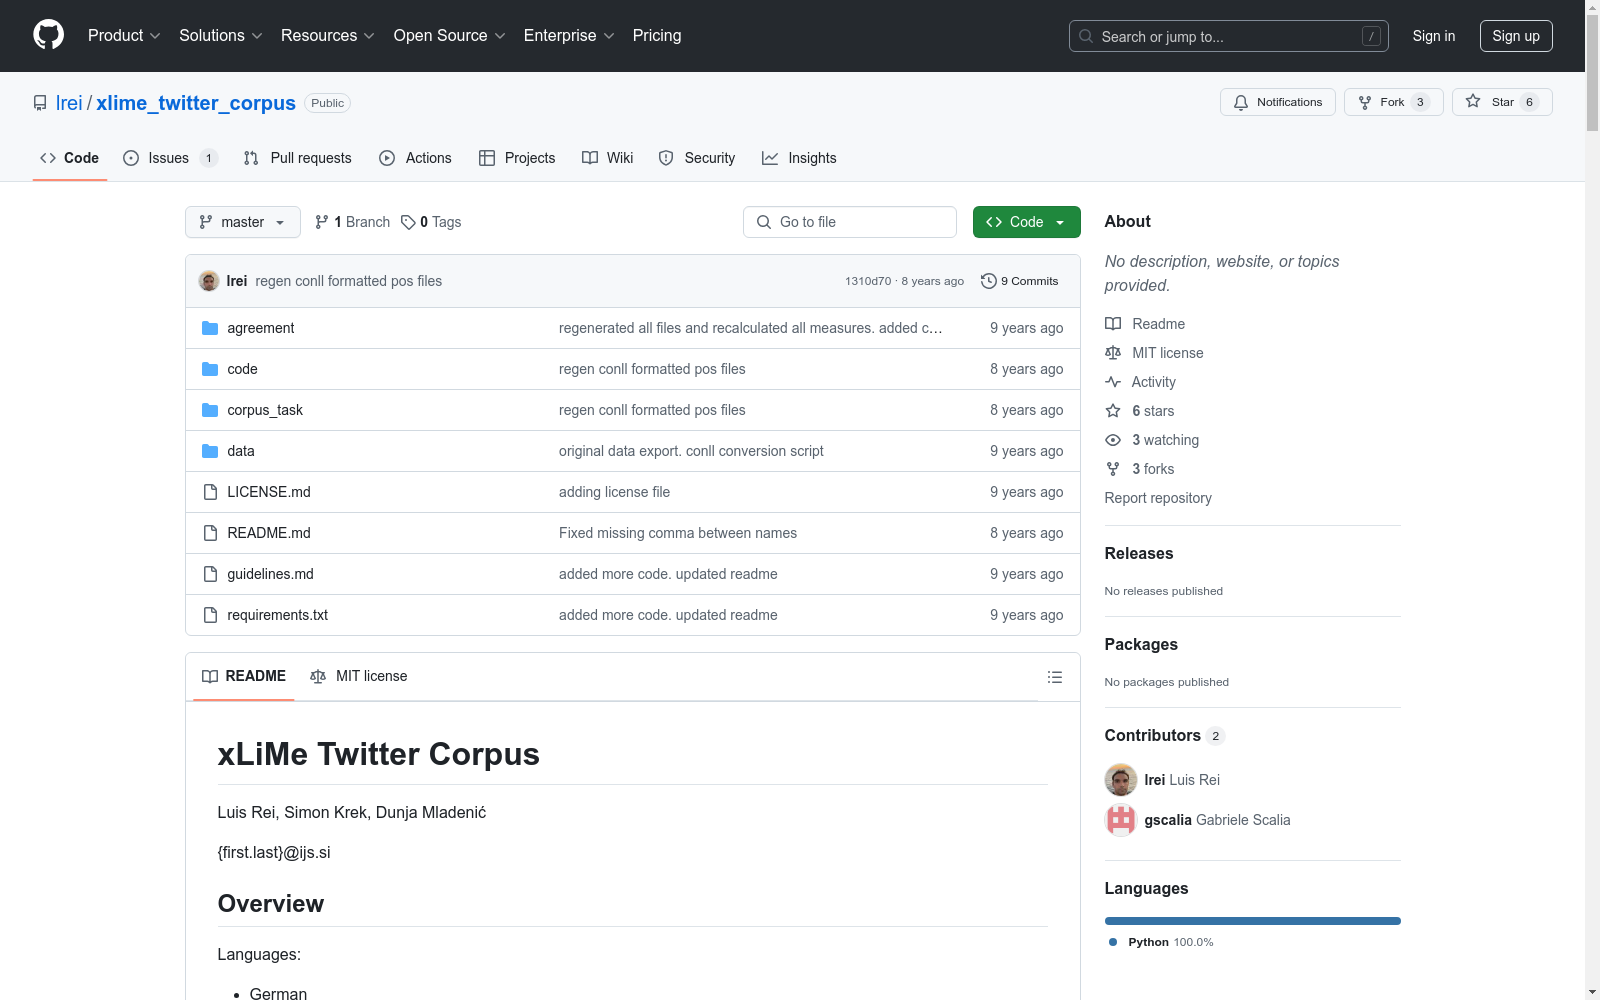
Task: Open the README outline list icon
Action: click(x=1055, y=677)
